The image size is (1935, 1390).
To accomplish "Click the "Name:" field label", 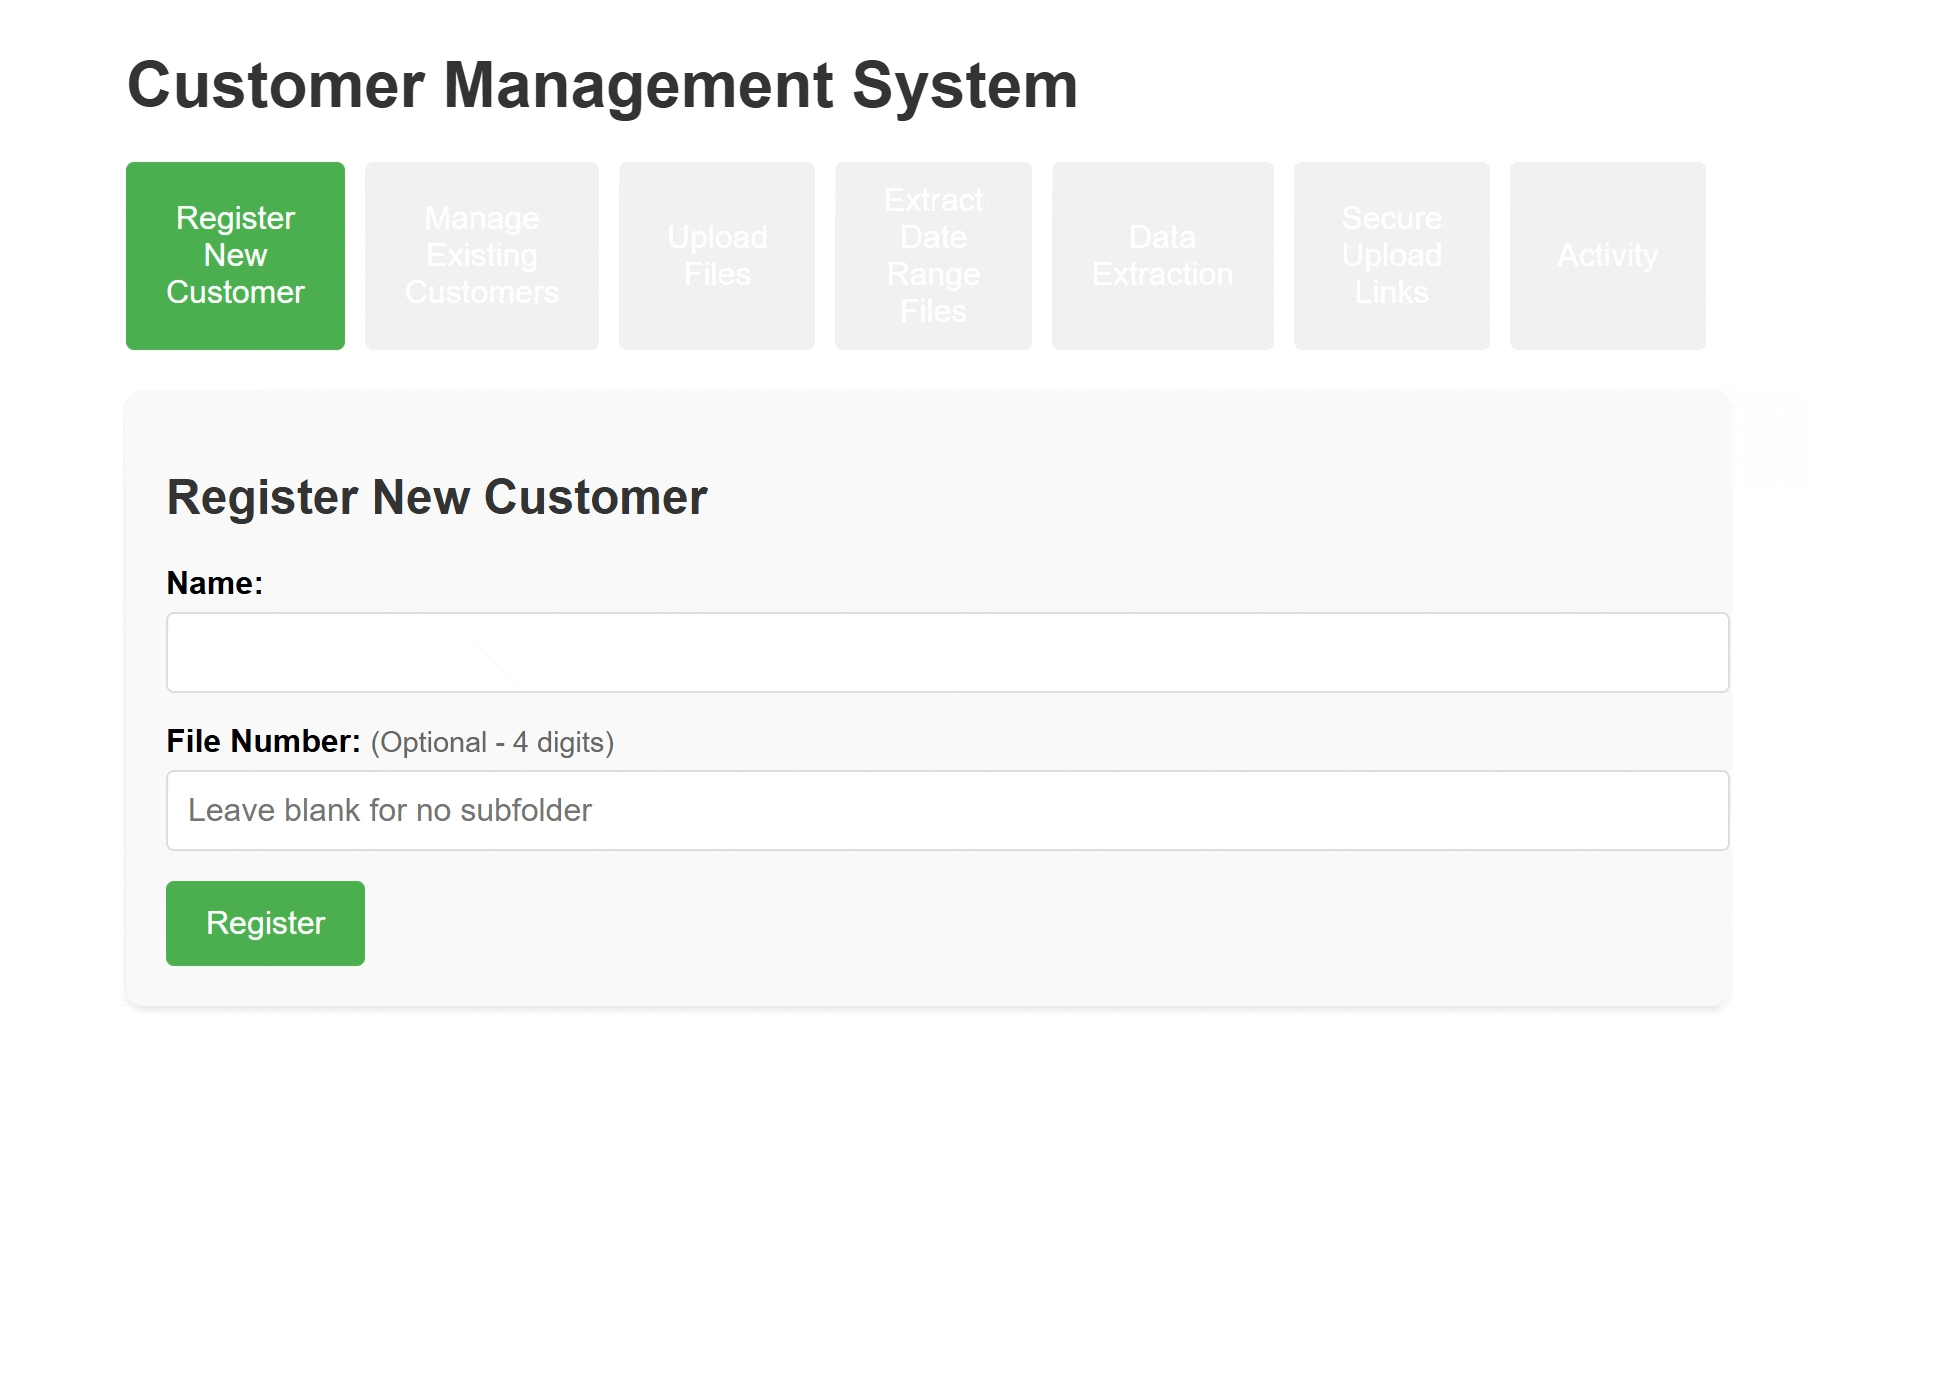I will point(214,583).
